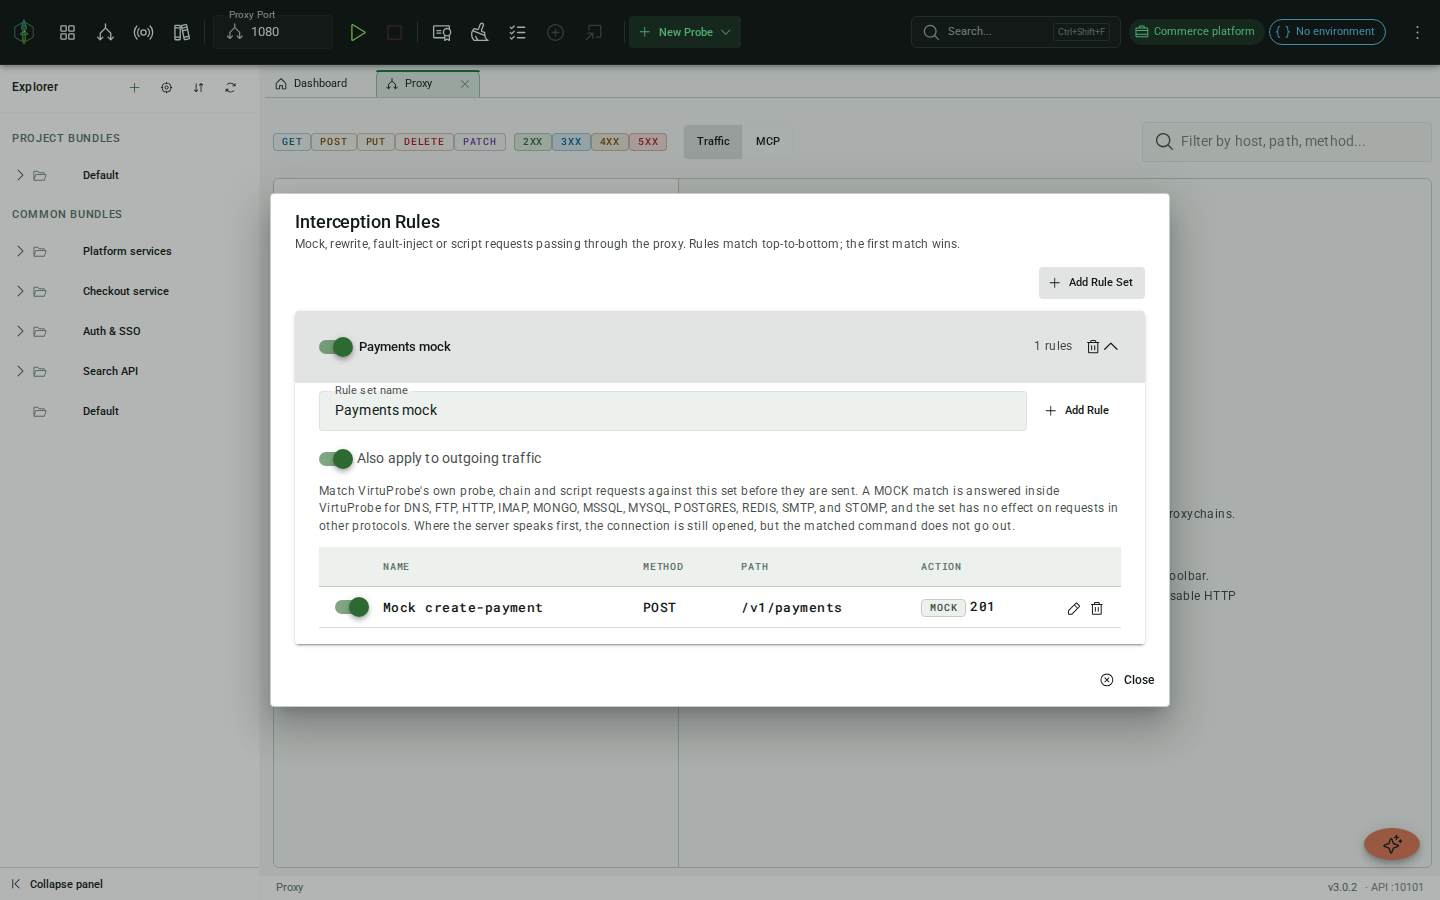1440x900 pixels.
Task: Click the vertical three-dot menu icon
Action: [1417, 32]
